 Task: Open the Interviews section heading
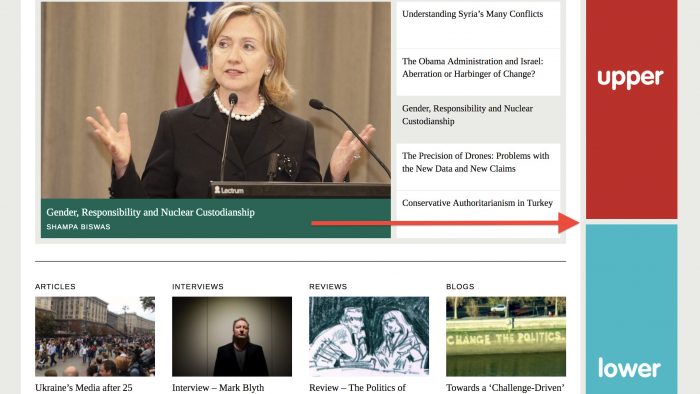tap(198, 286)
